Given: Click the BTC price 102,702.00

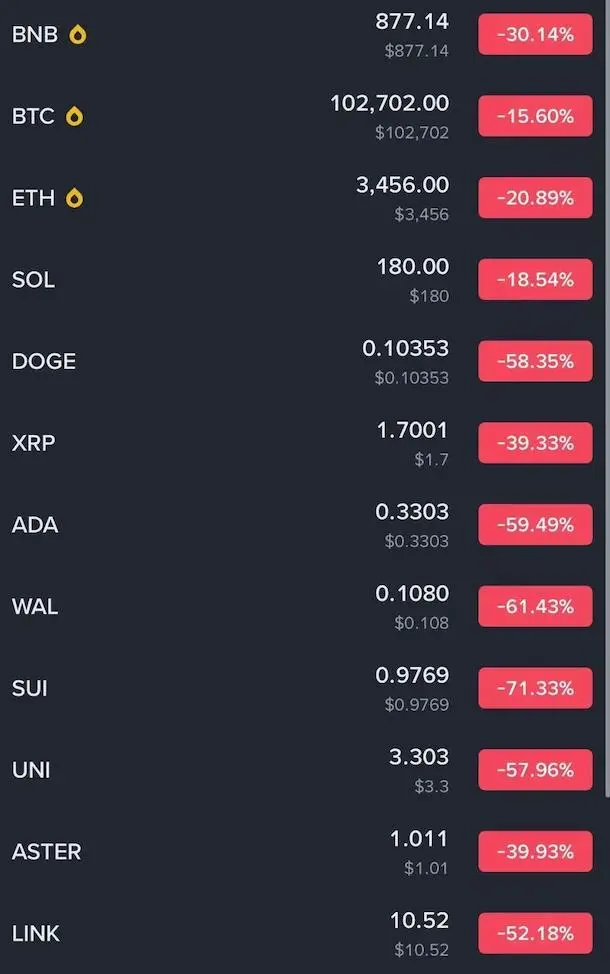Looking at the screenshot, I should pyautogui.click(x=390, y=103).
